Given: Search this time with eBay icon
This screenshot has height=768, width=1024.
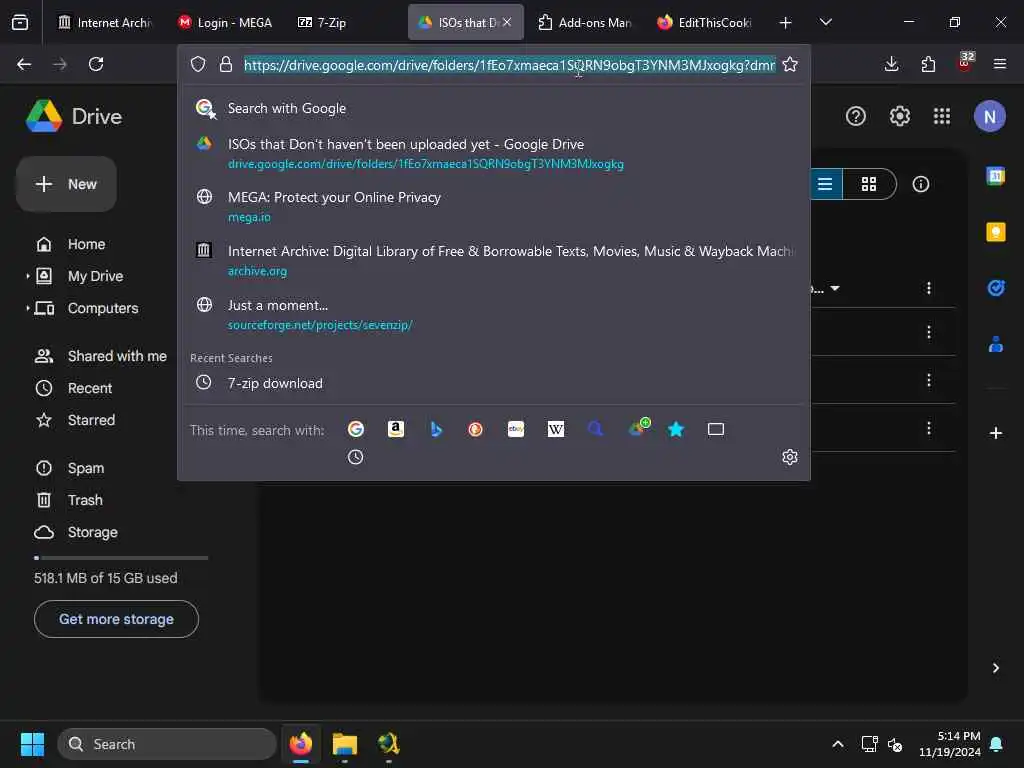Looking at the screenshot, I should coord(516,429).
